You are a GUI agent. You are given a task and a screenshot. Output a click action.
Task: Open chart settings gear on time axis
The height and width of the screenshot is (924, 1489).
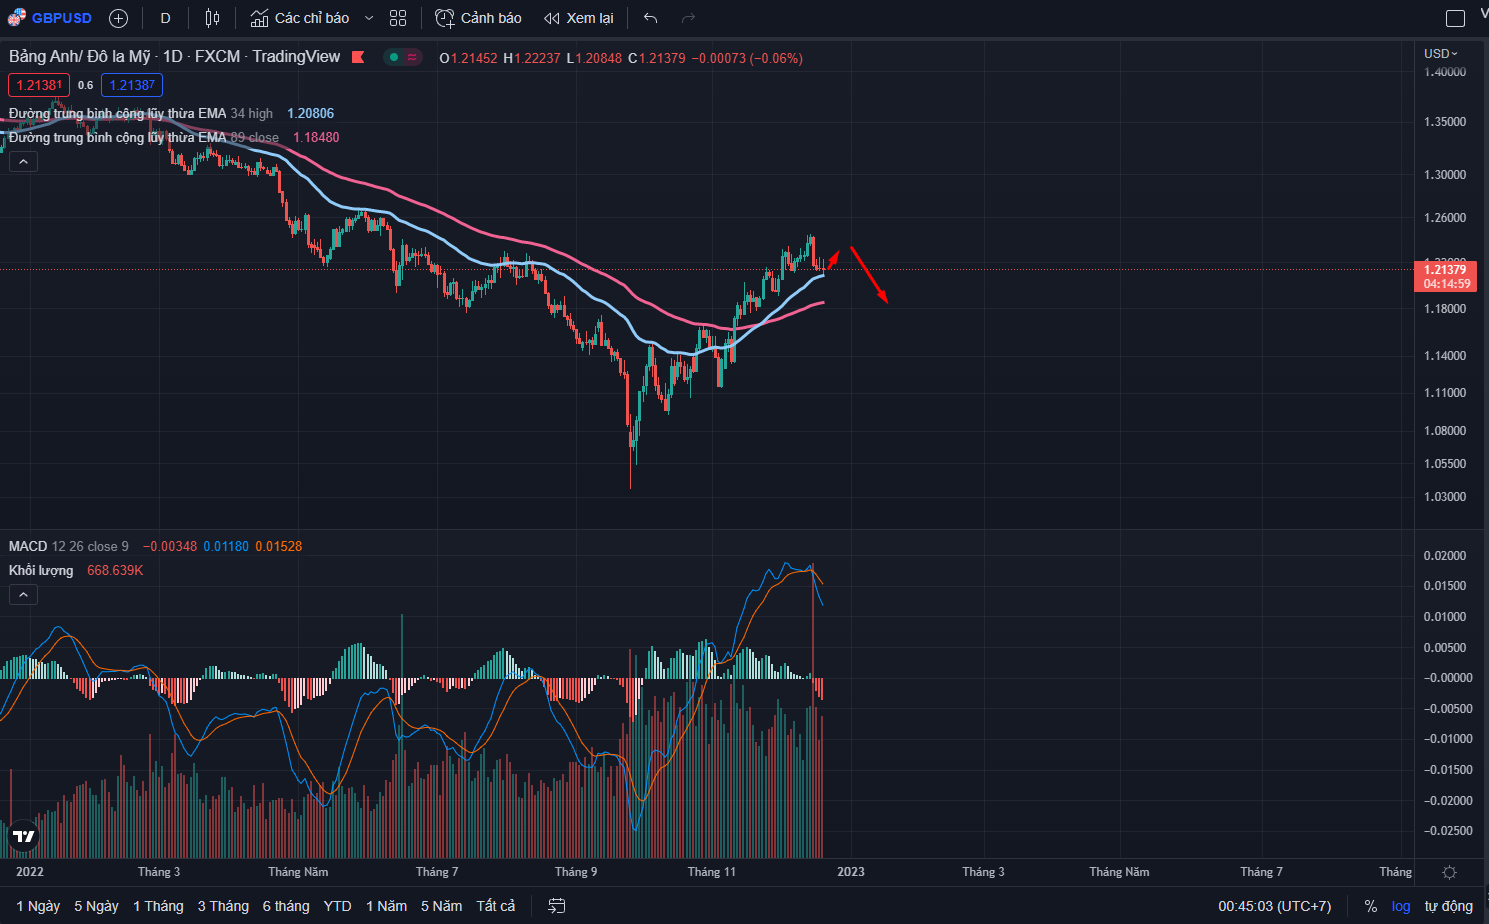pos(1449,872)
